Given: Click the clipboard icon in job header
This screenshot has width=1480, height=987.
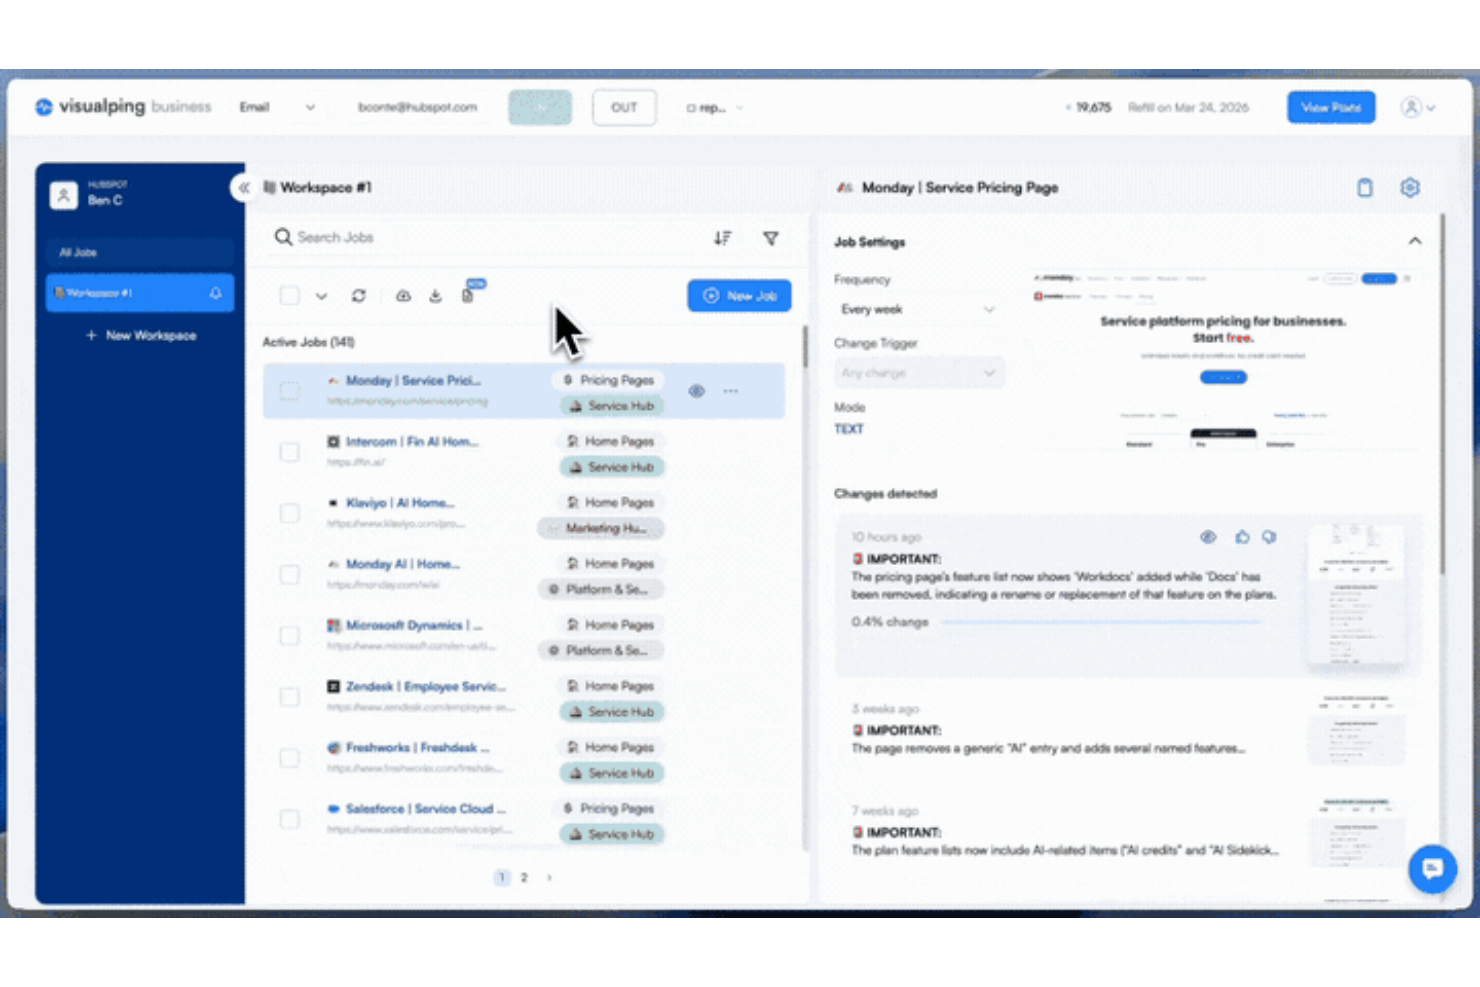Looking at the screenshot, I should click(1365, 188).
